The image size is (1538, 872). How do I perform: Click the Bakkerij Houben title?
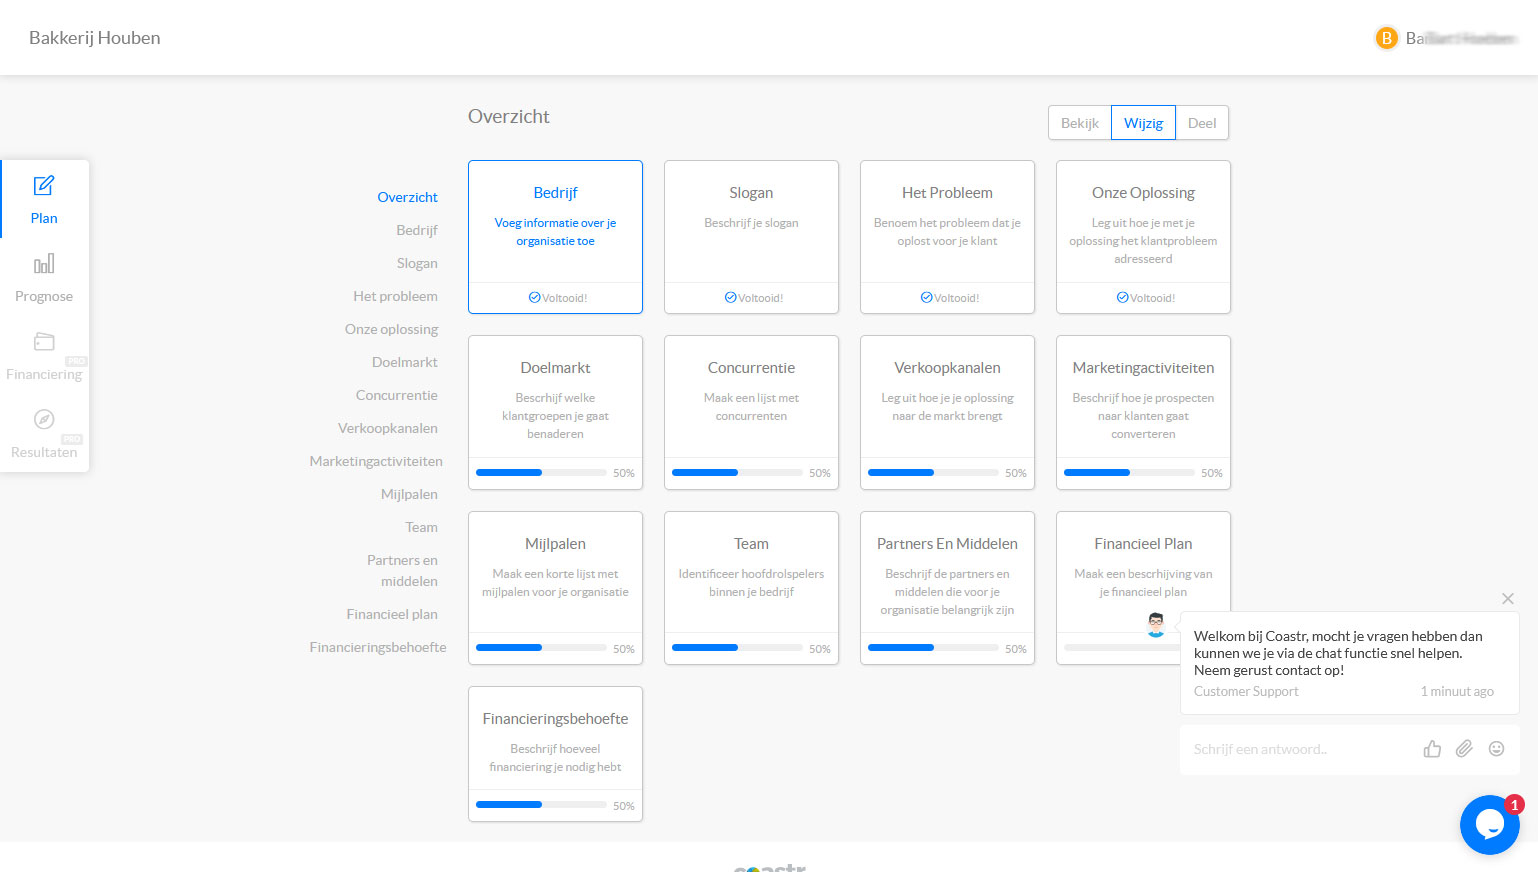[94, 38]
